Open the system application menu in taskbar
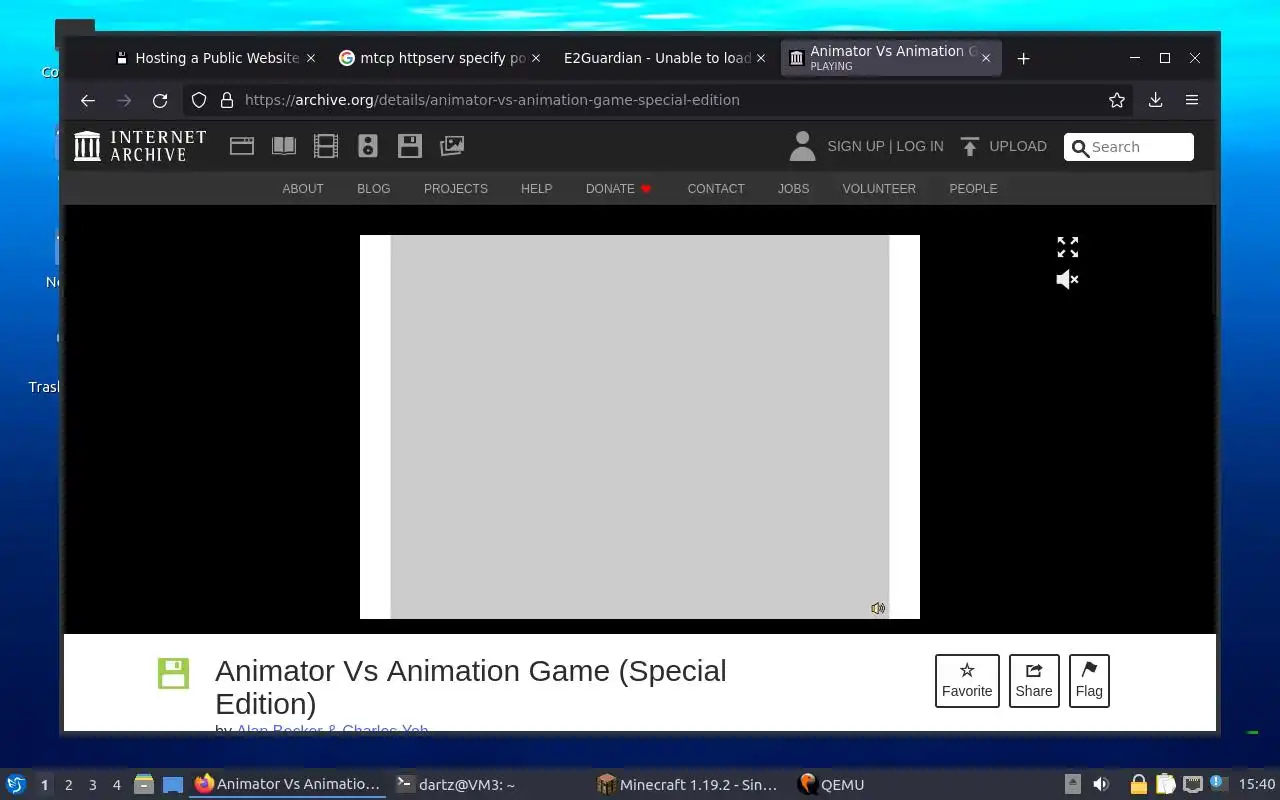 [15, 785]
